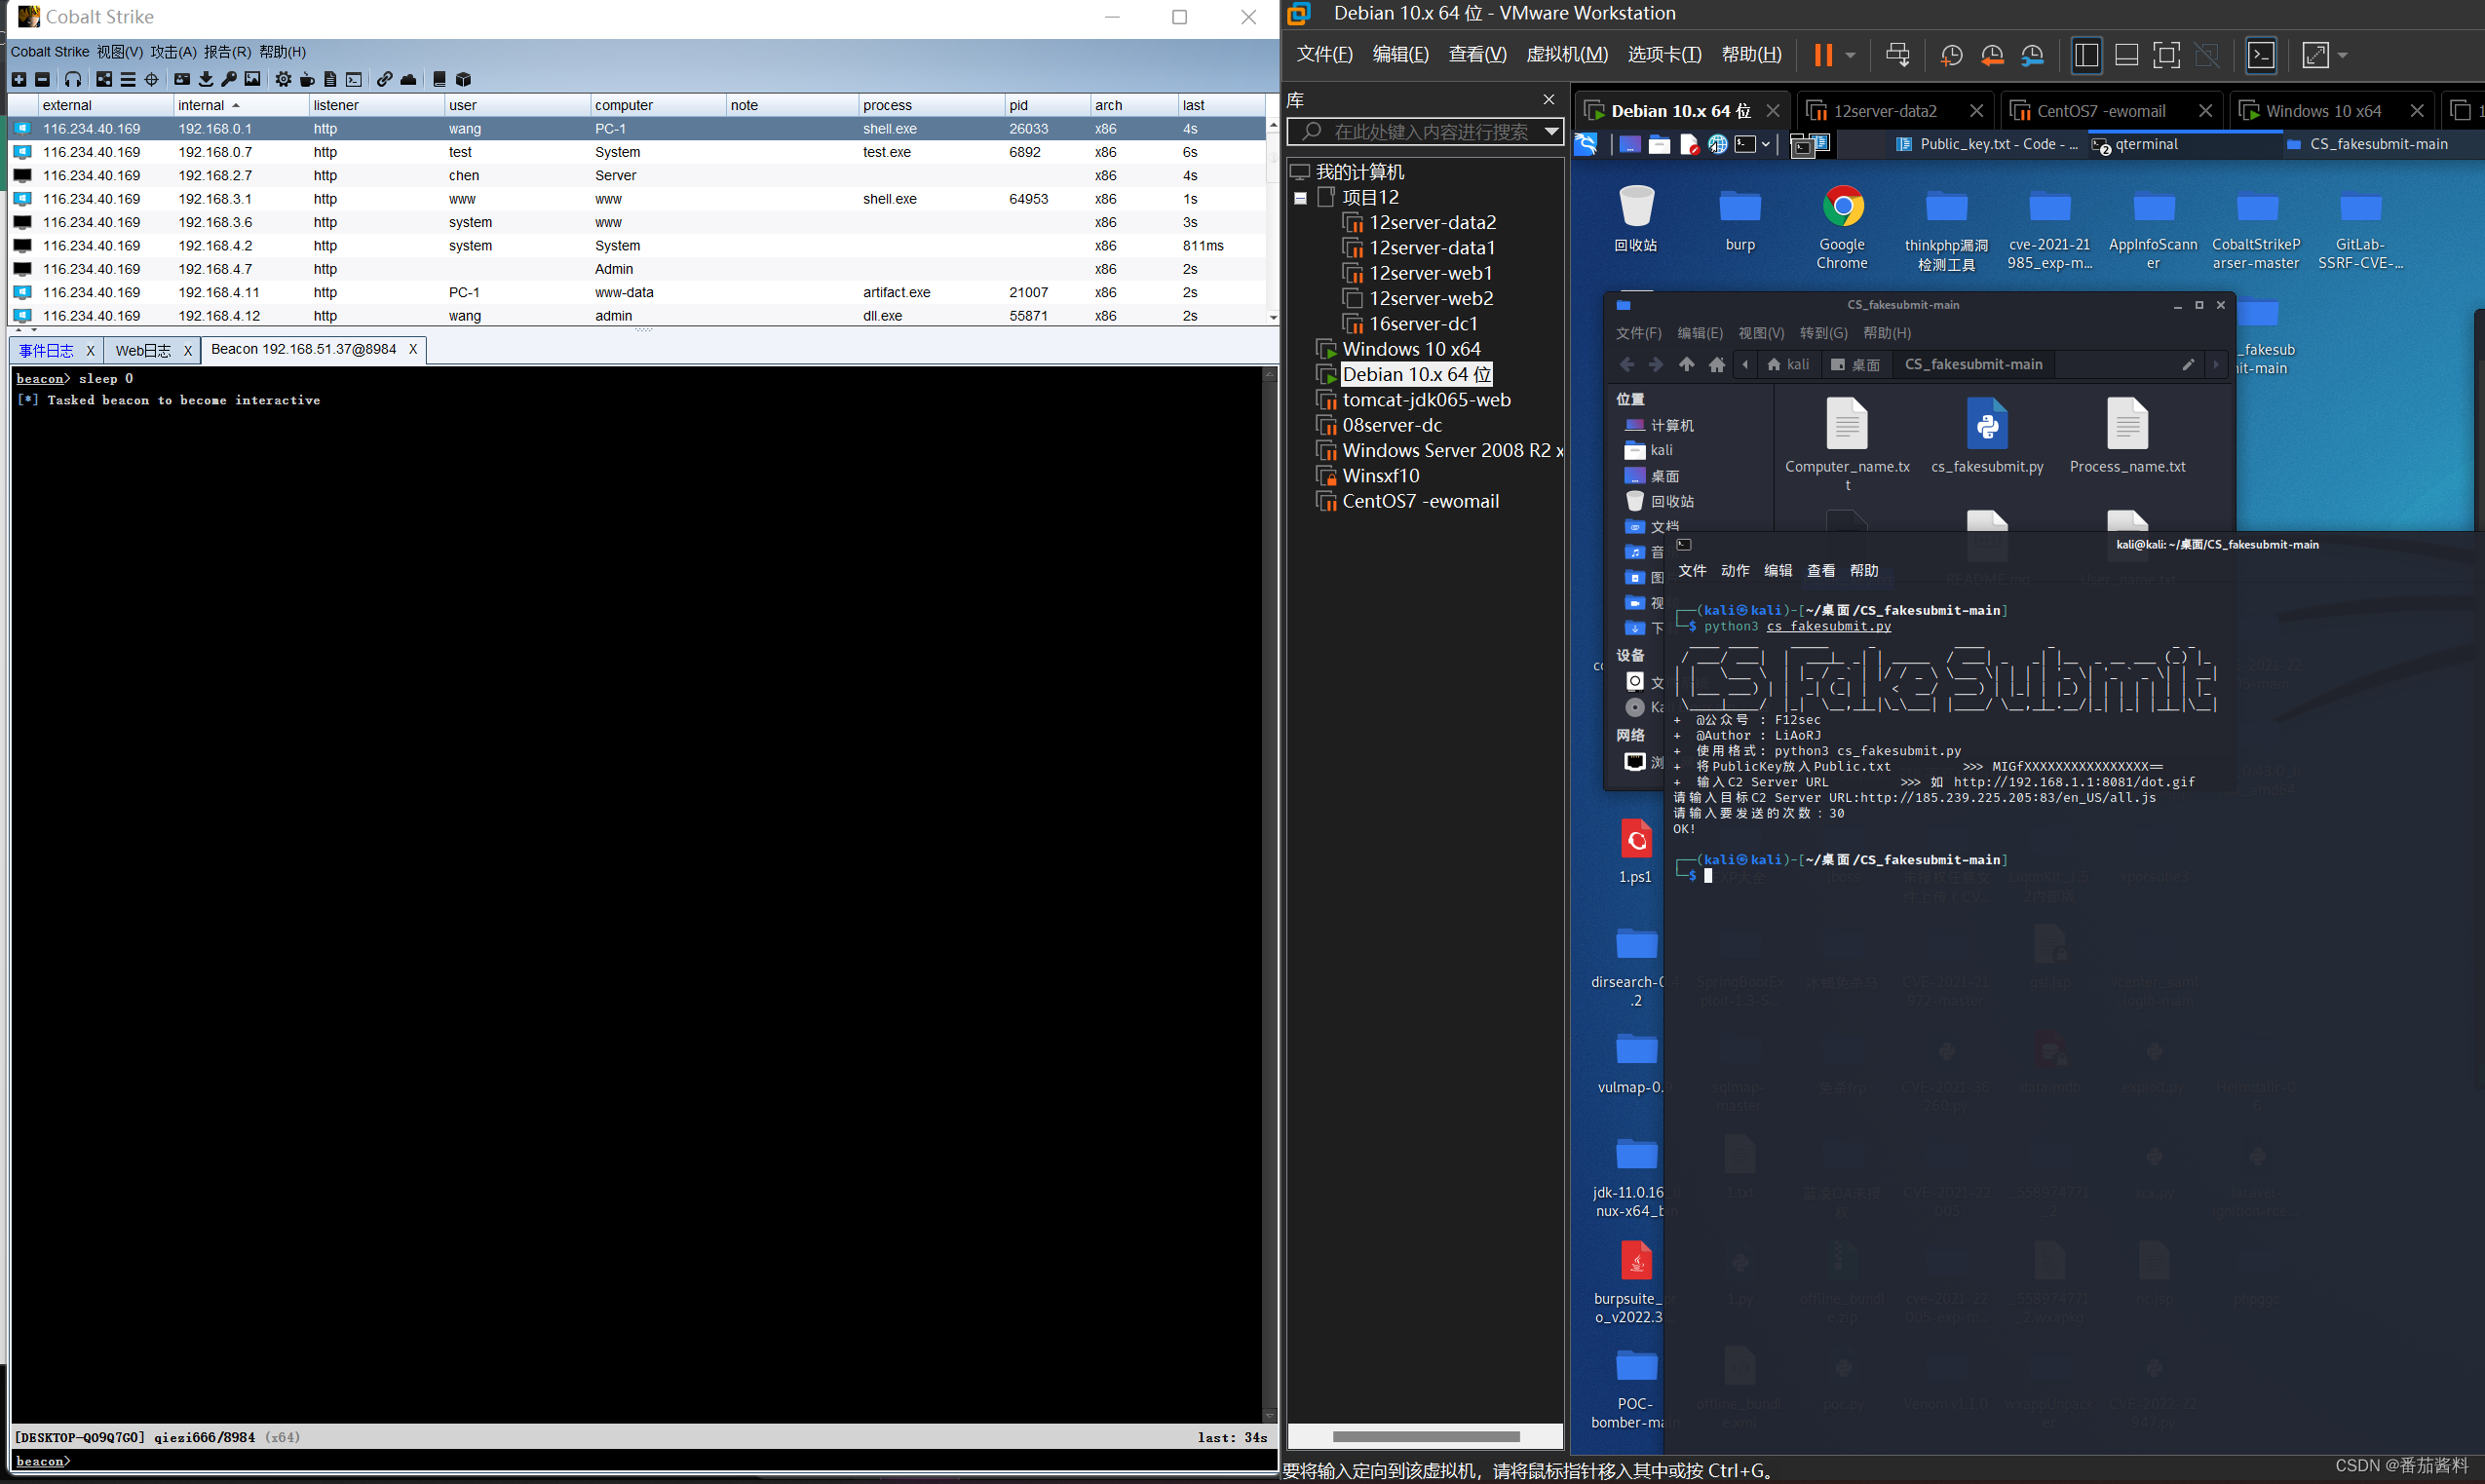Collapse the 项目12 tree node
This screenshot has height=1484, width=2485.
coord(1300,198)
